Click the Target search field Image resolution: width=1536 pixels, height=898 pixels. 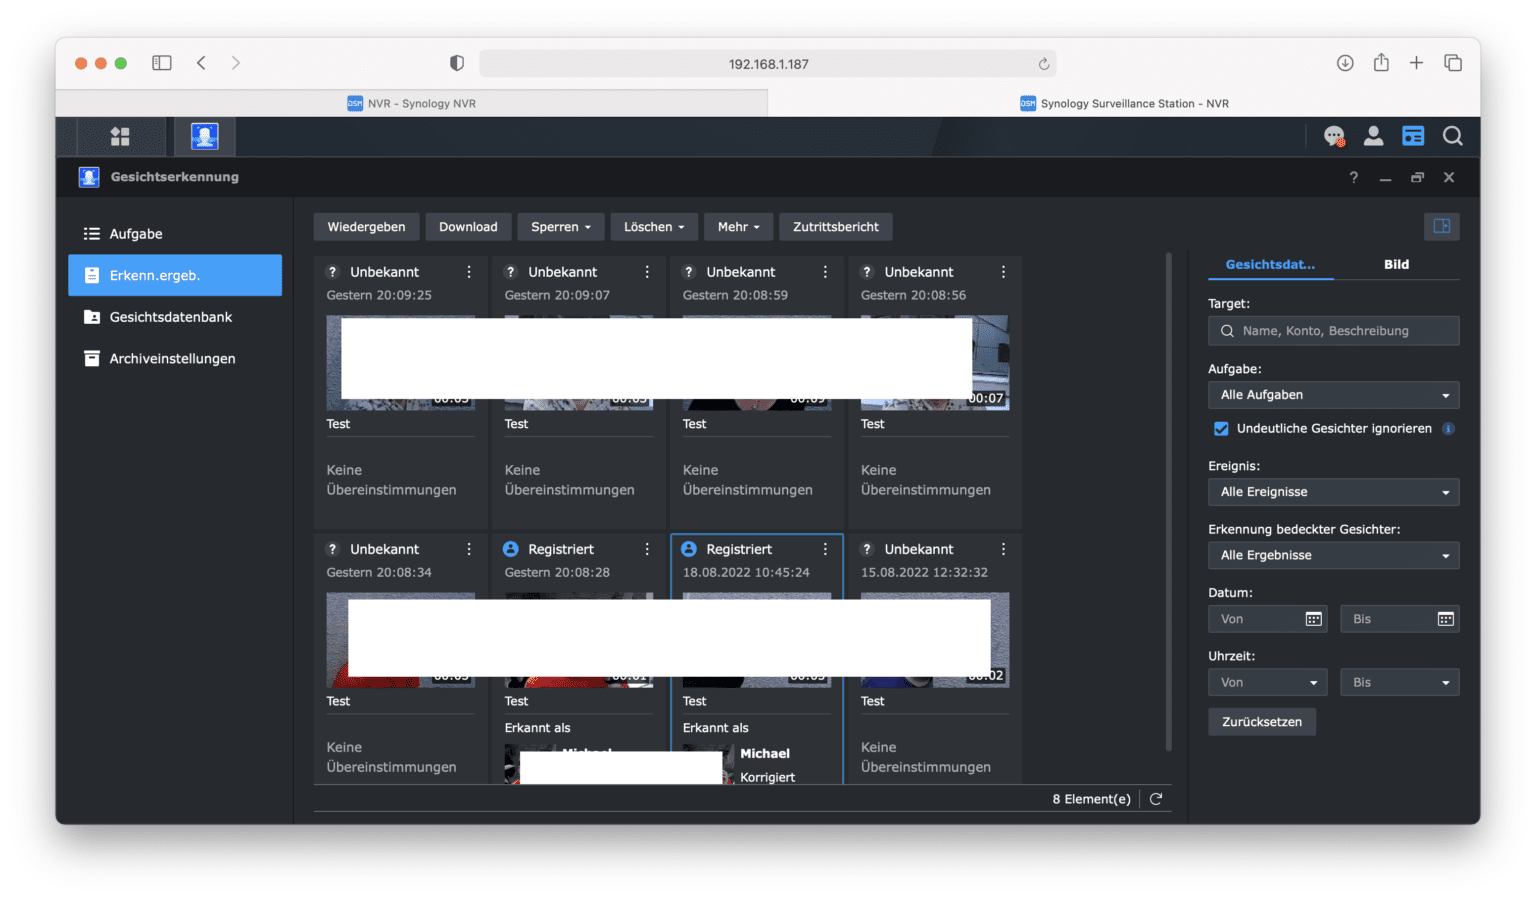pos(1333,330)
